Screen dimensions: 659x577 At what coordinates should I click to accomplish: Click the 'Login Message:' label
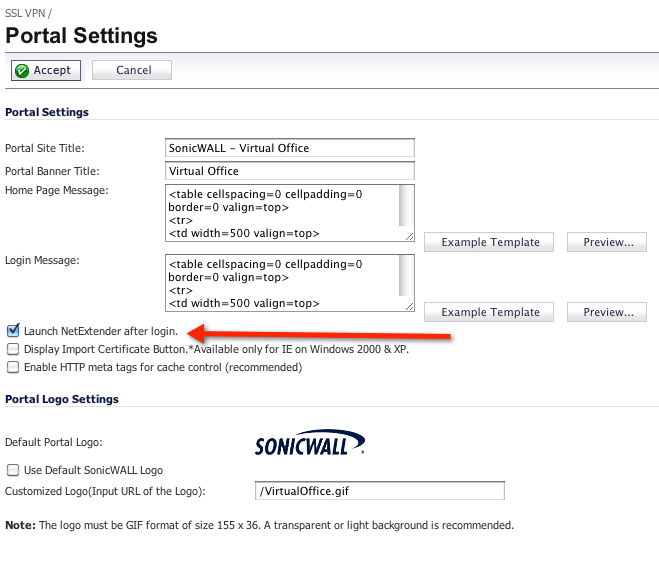click(x=42, y=260)
